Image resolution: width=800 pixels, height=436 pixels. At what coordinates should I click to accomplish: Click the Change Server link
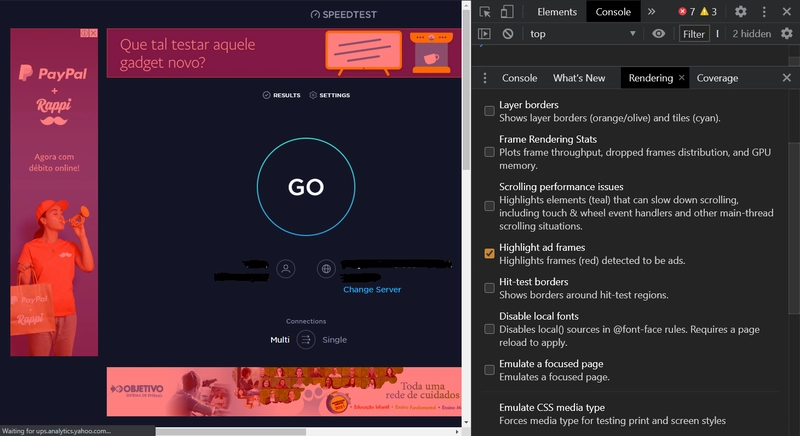(372, 290)
